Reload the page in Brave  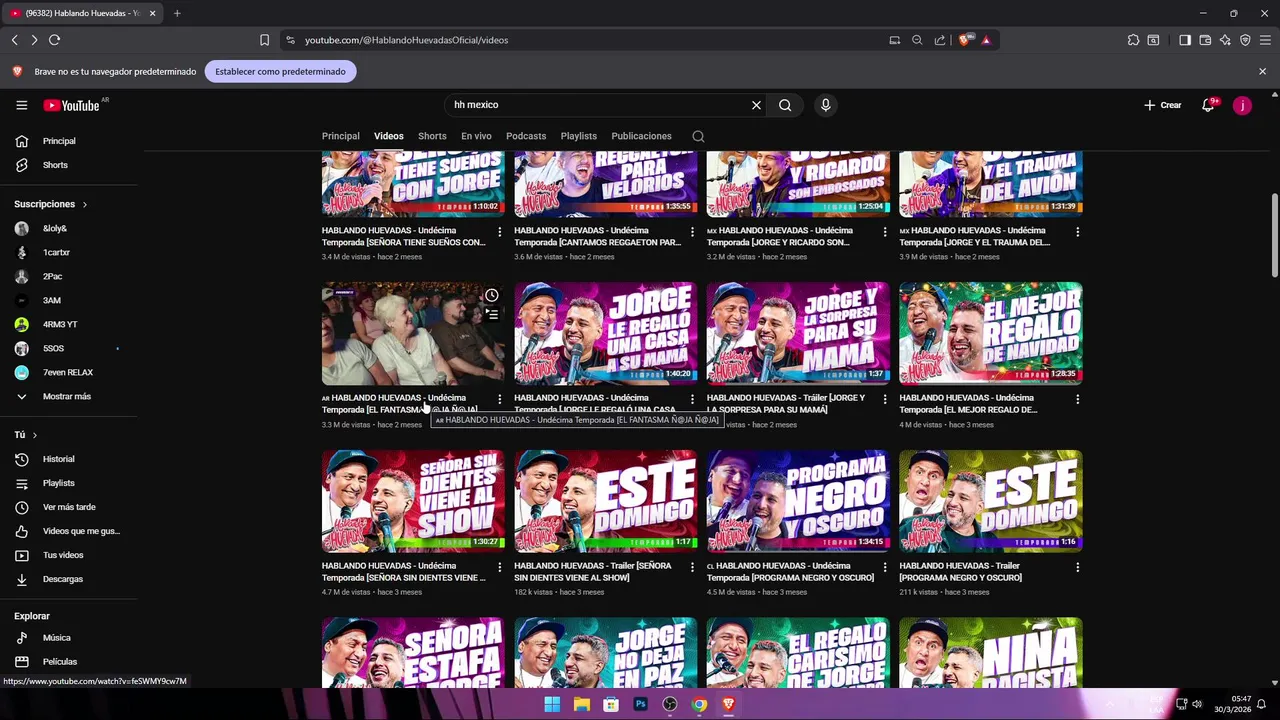coord(54,40)
